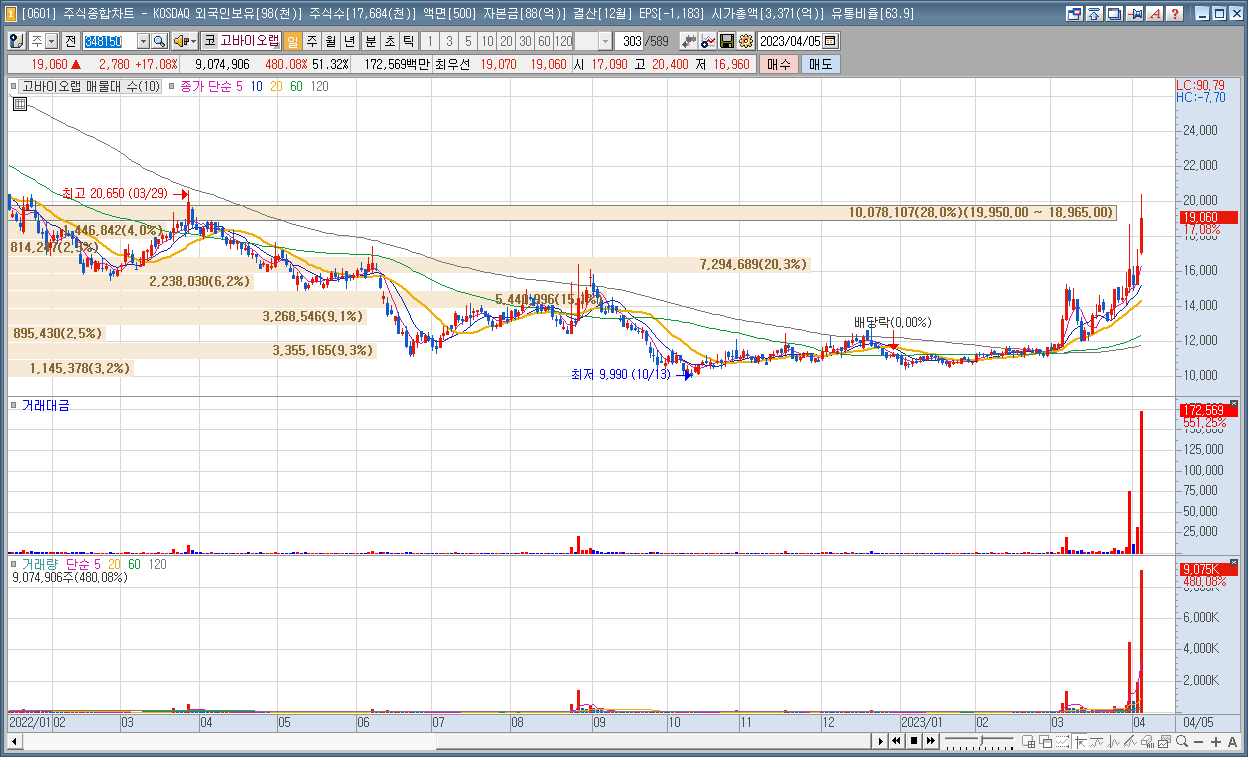Toggle the 종가 단순 moving average marker
Viewport: 1248px width, 757px height.
tap(173, 87)
